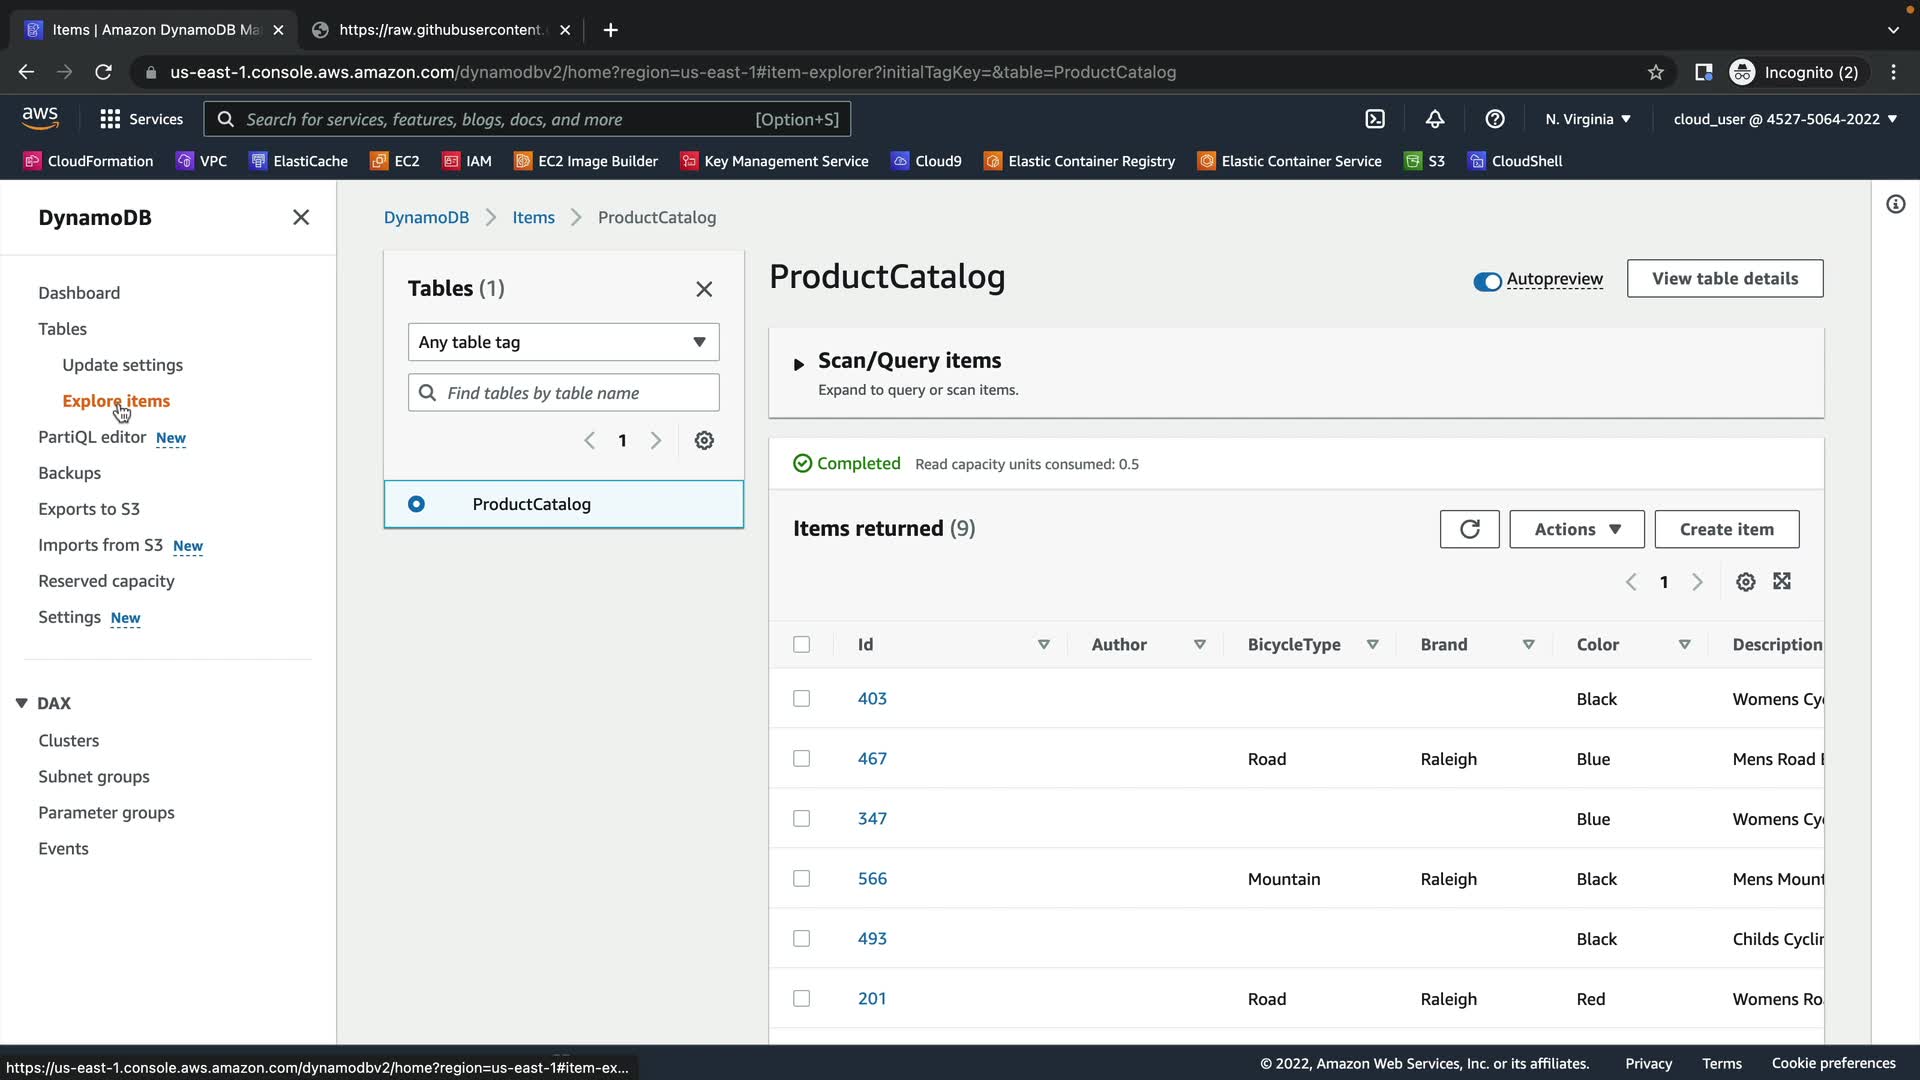The width and height of the screenshot is (1920, 1080).
Task: Check the box for item 403
Action: [801, 699]
